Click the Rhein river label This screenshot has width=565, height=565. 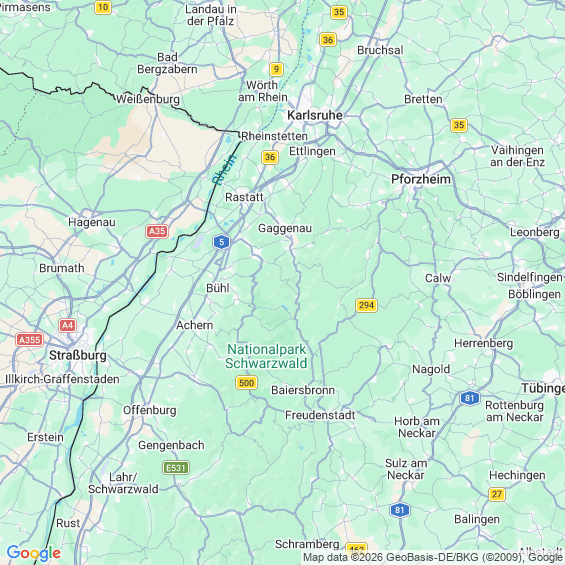pos(225,169)
